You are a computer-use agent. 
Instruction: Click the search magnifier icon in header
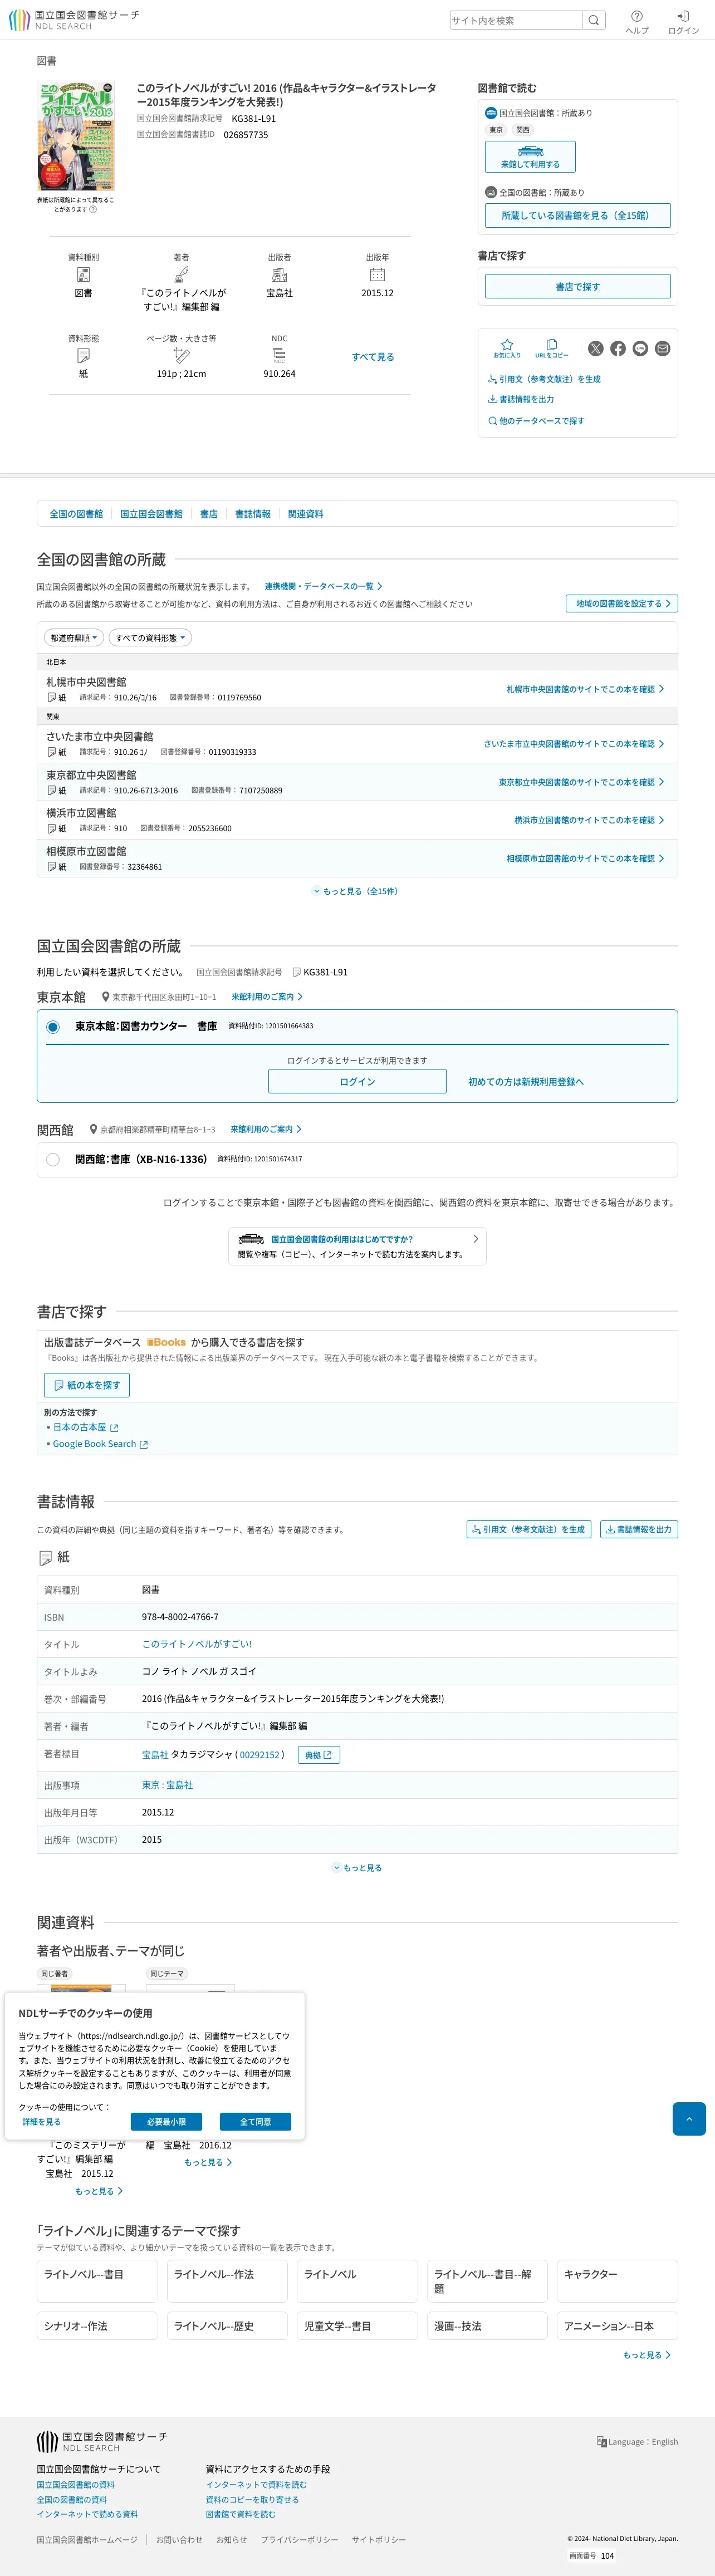593,20
